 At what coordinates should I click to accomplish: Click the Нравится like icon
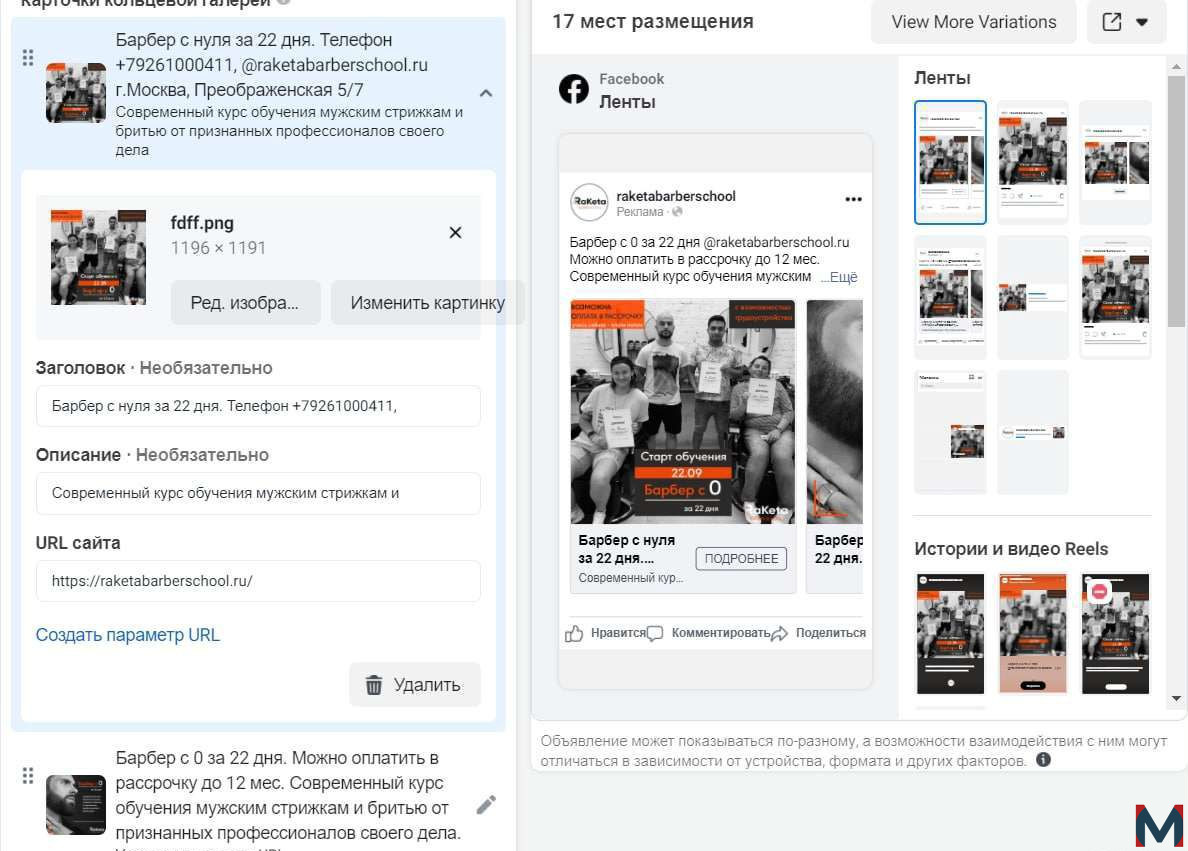574,634
